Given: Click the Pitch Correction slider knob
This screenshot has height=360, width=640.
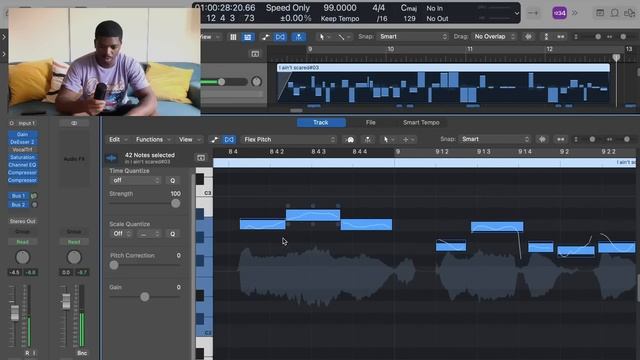Looking at the screenshot, I should coord(114,265).
